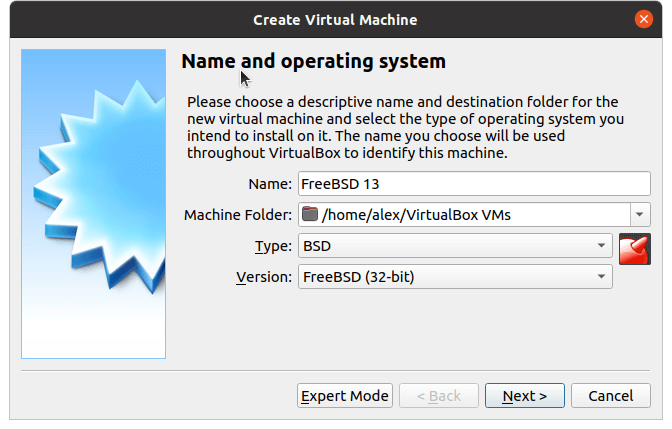Expand the Type dropdown showing BSD
Image resolution: width=672 pixels, height=429 pixels.
tap(455, 246)
